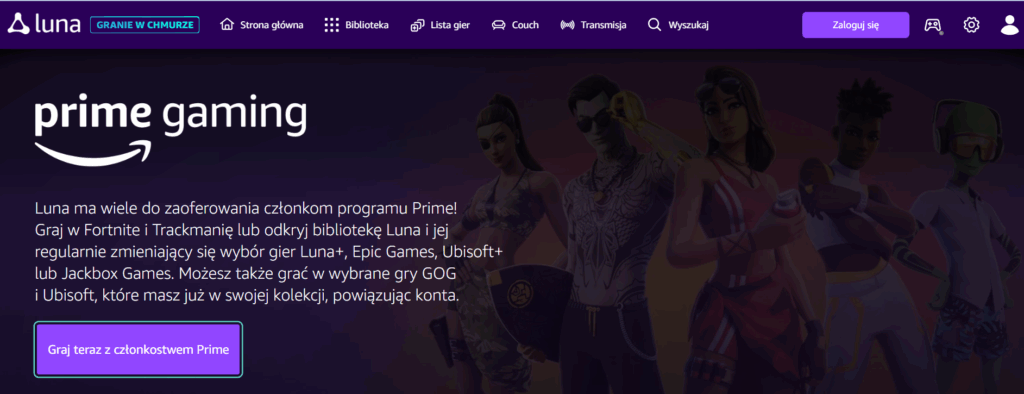The width and height of the screenshot is (1024, 394).
Task: Go to Strona główna text link
Action: click(272, 25)
